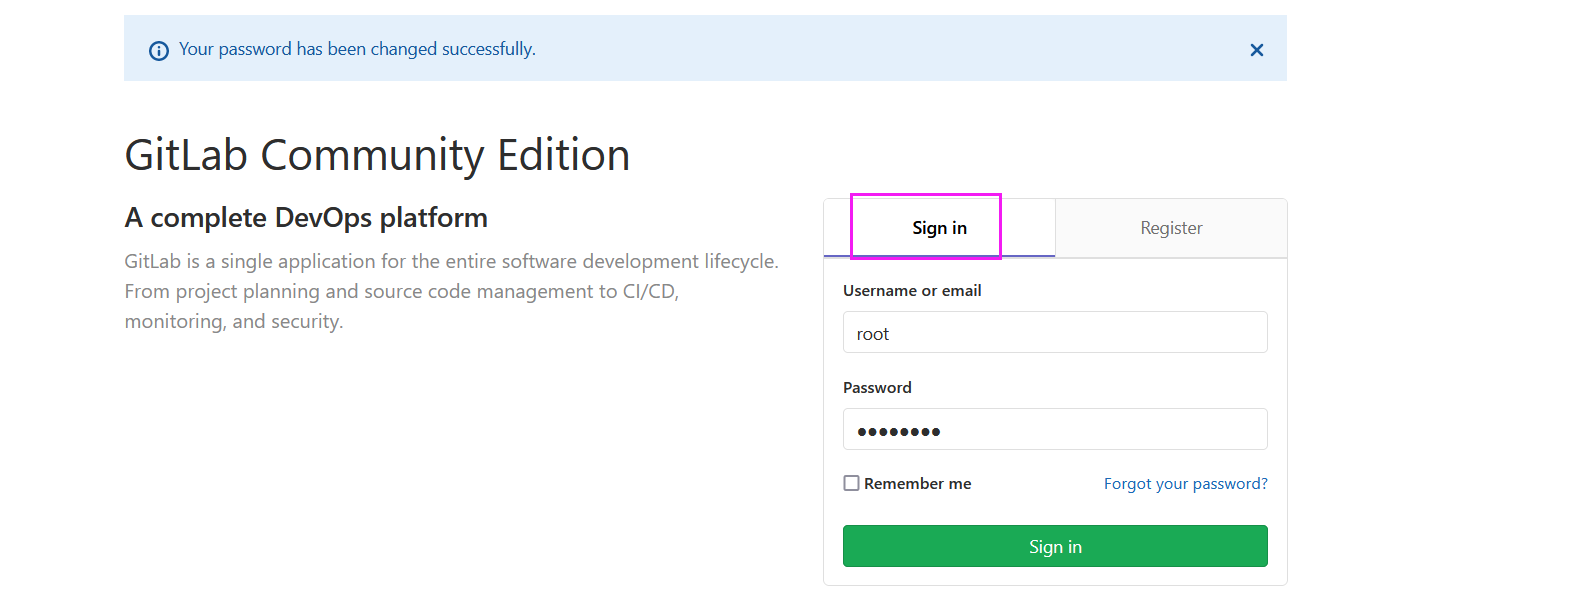Open the Forgot your password link
The height and width of the screenshot is (611, 1576).
[x=1185, y=484]
